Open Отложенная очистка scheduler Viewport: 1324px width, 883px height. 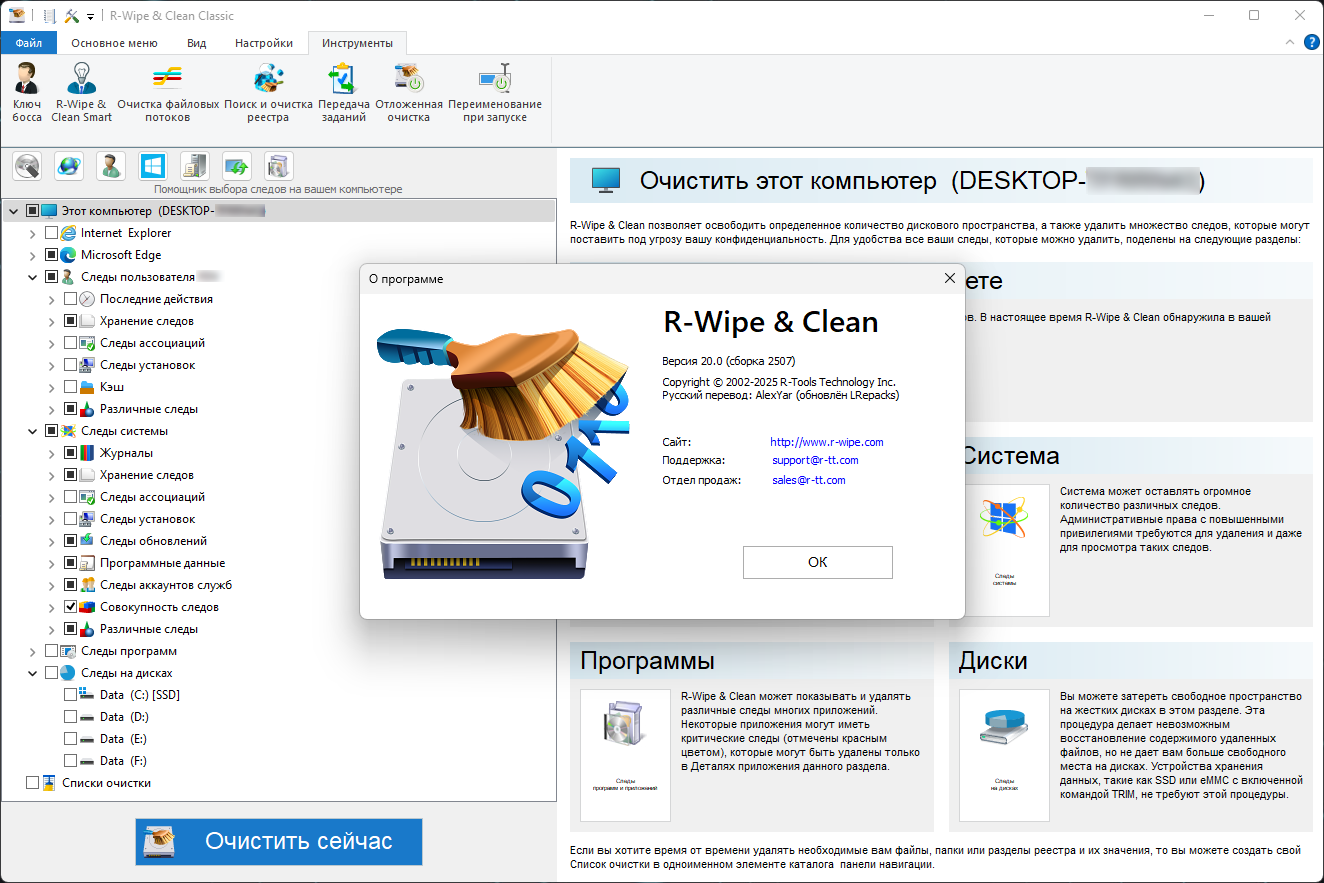pos(408,92)
